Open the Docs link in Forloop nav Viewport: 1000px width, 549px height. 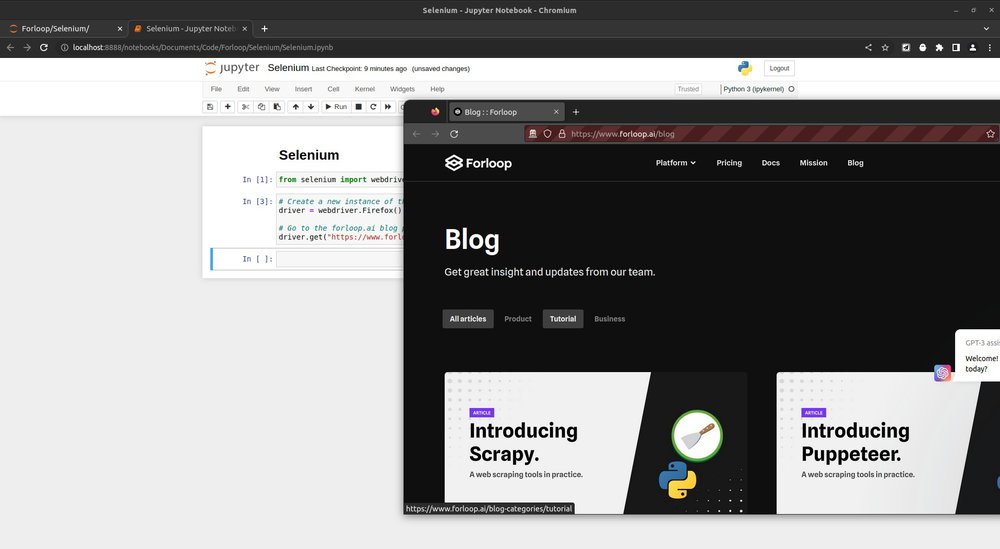coord(770,163)
